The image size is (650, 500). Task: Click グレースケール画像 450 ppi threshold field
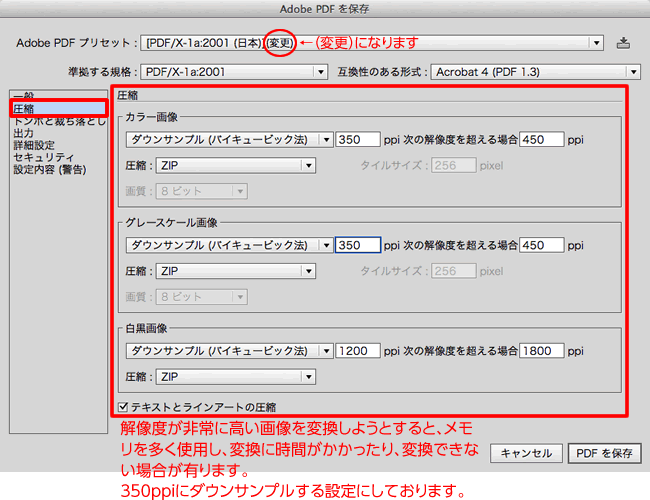(541, 245)
